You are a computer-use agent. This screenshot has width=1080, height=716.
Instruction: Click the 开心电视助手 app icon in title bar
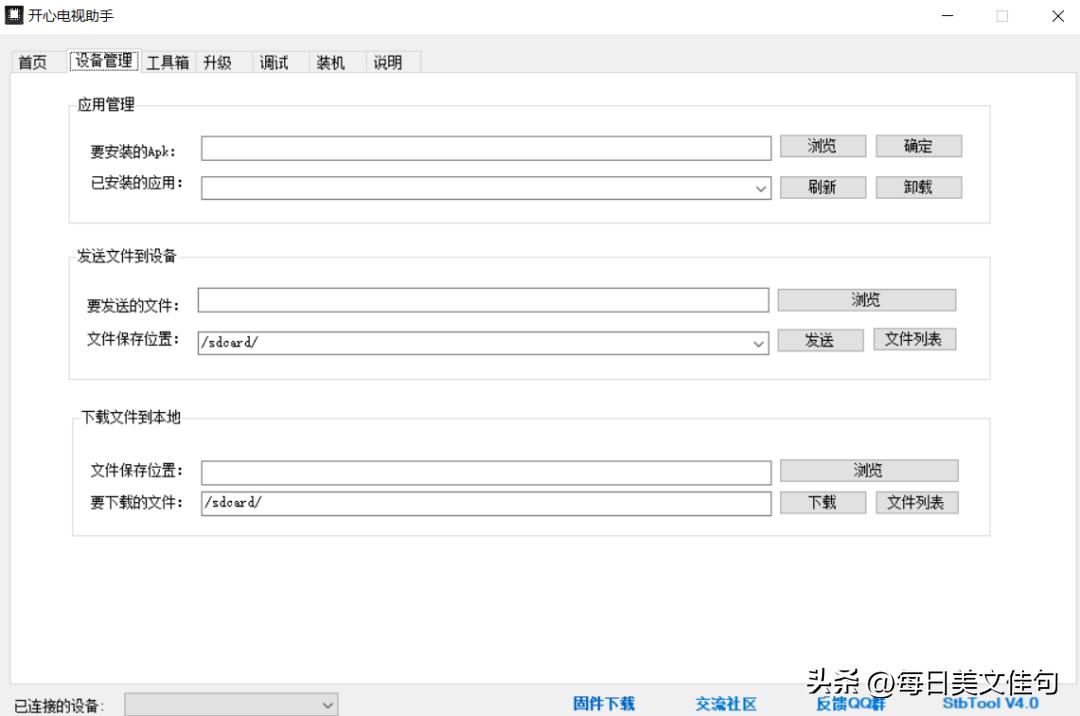click(14, 15)
